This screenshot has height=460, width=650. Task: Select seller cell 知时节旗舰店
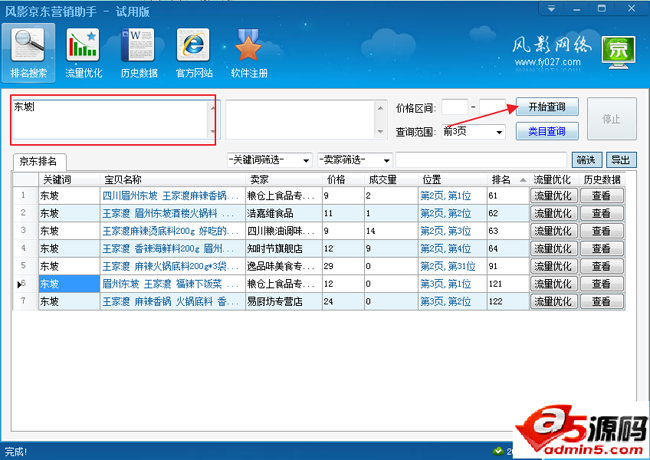pos(284,249)
